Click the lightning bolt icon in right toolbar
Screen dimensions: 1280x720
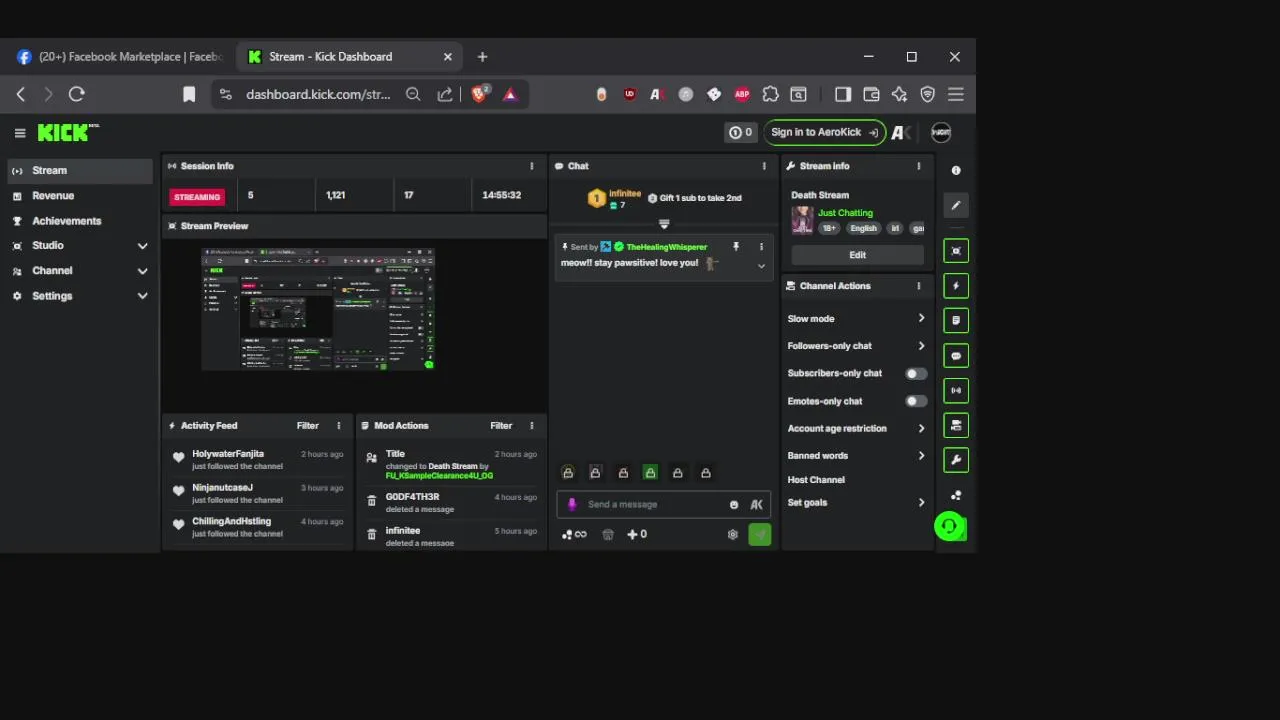point(956,286)
